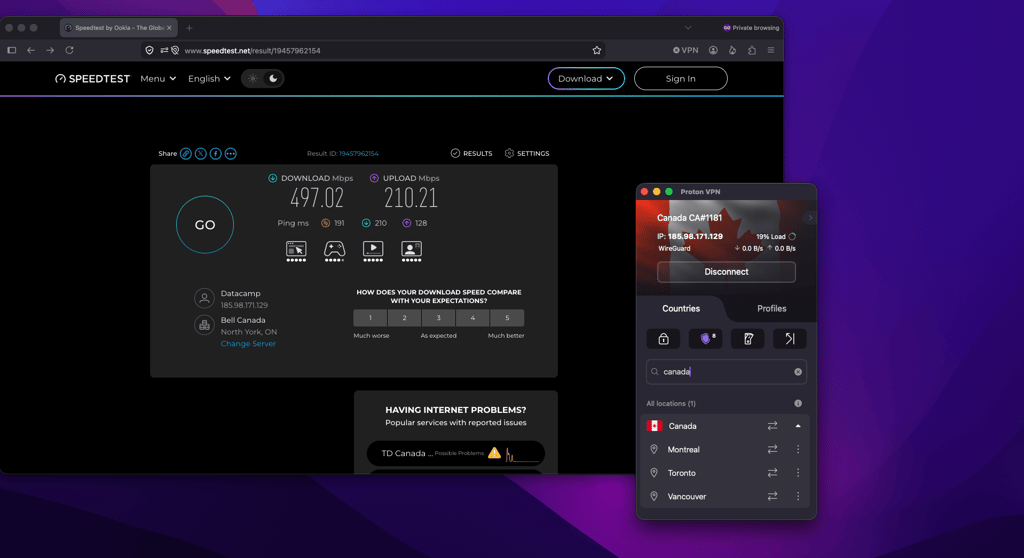This screenshot has height=558, width=1024.
Task: Open Montreal more options dots
Action: point(798,450)
